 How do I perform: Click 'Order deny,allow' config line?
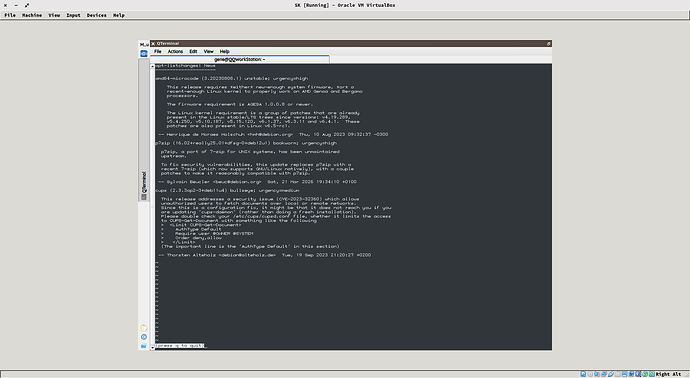pos(198,238)
